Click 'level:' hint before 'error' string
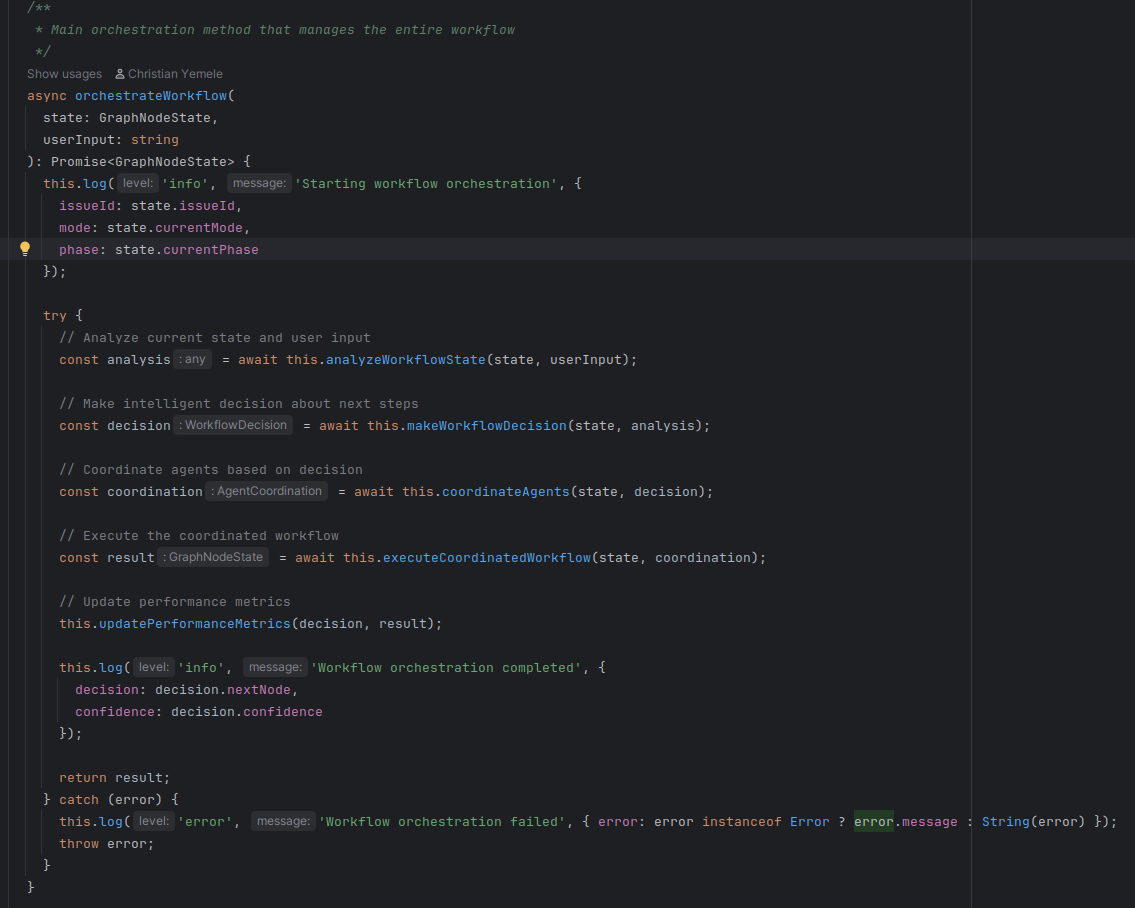This screenshot has width=1135, height=908. point(153,822)
